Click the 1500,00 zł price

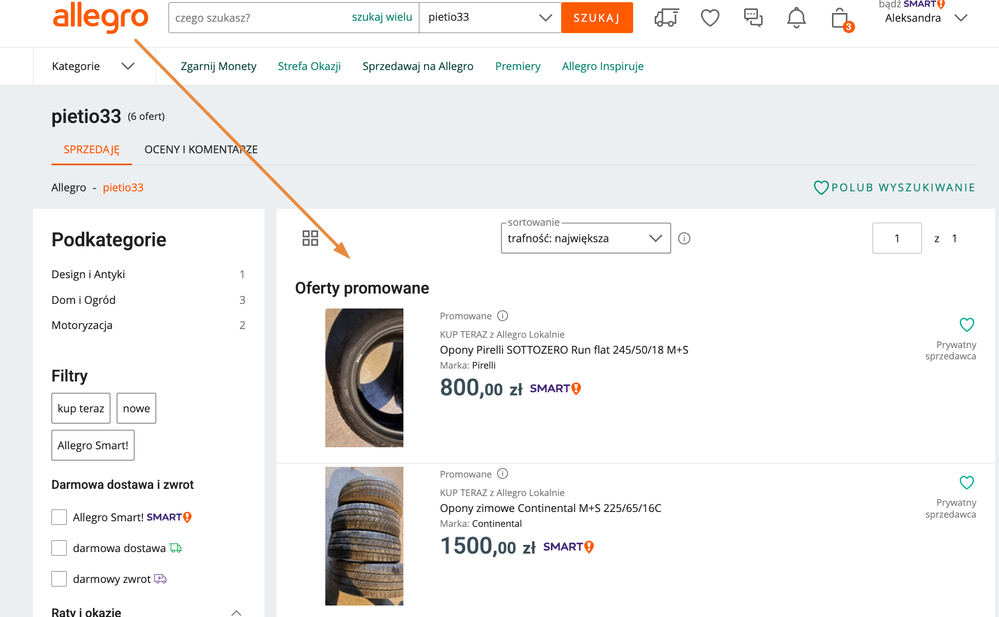[488, 546]
